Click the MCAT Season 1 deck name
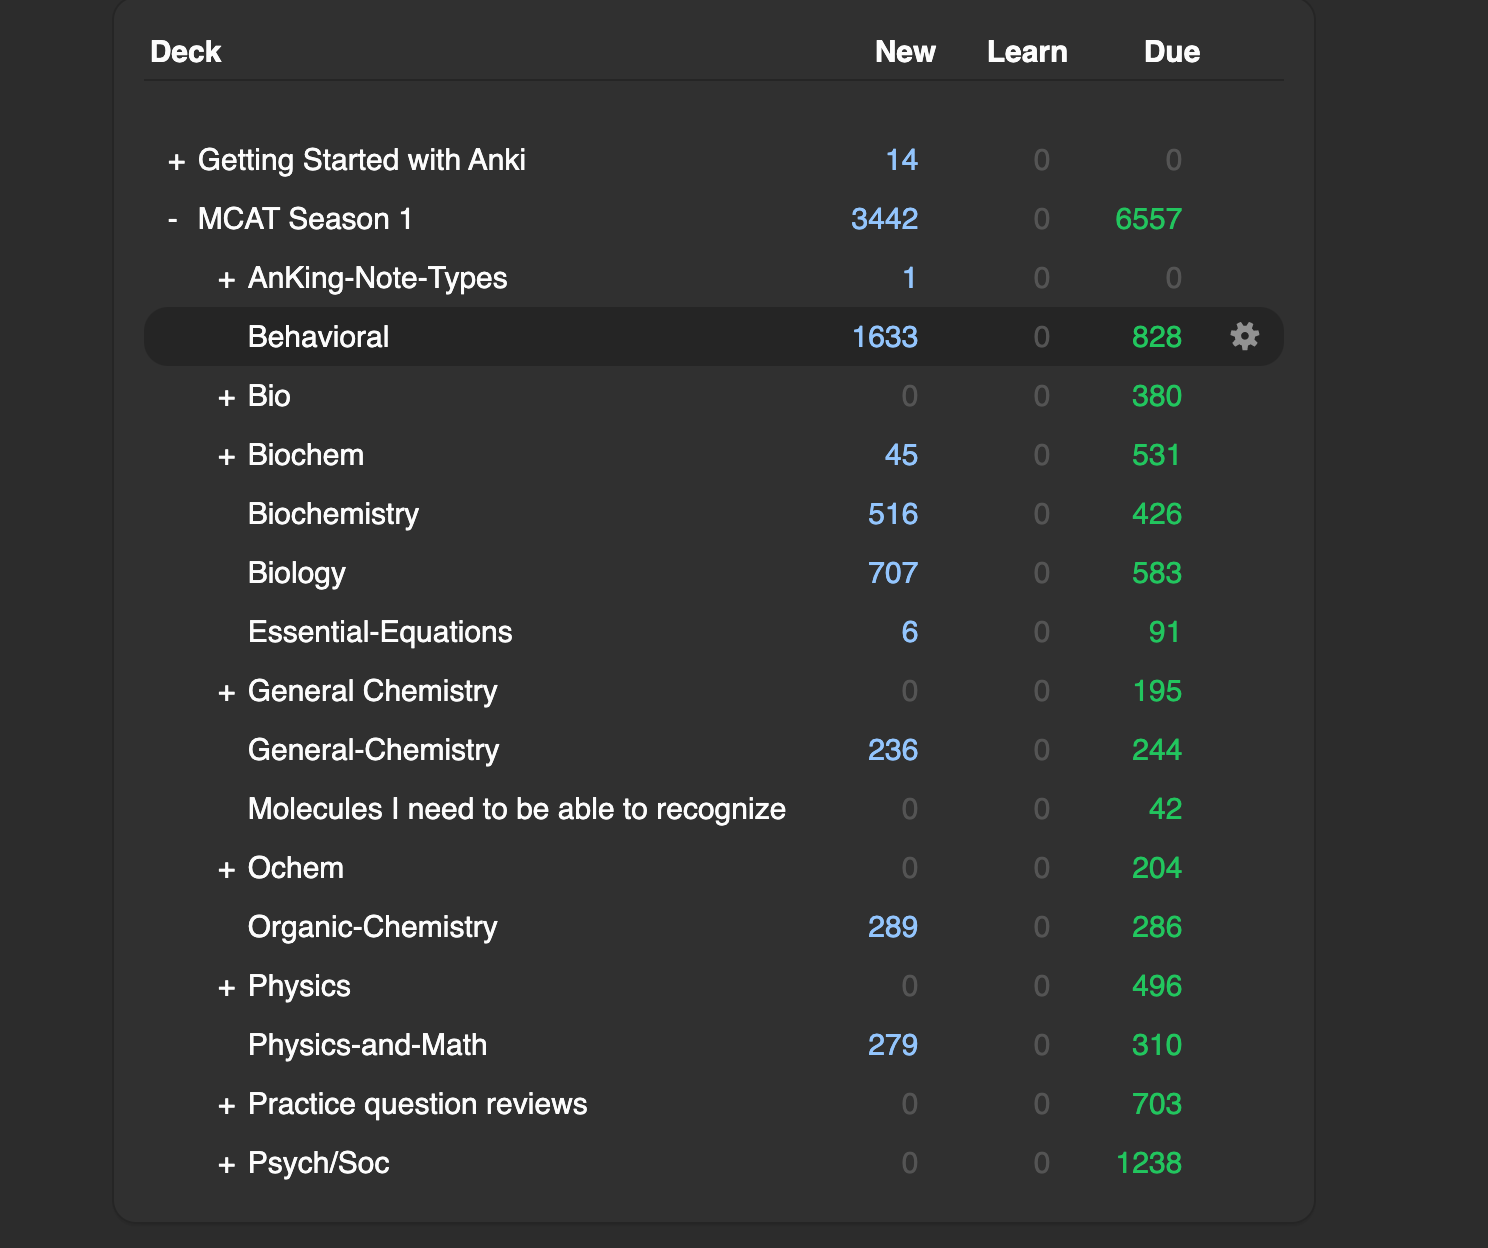Image resolution: width=1488 pixels, height=1248 pixels. [305, 219]
